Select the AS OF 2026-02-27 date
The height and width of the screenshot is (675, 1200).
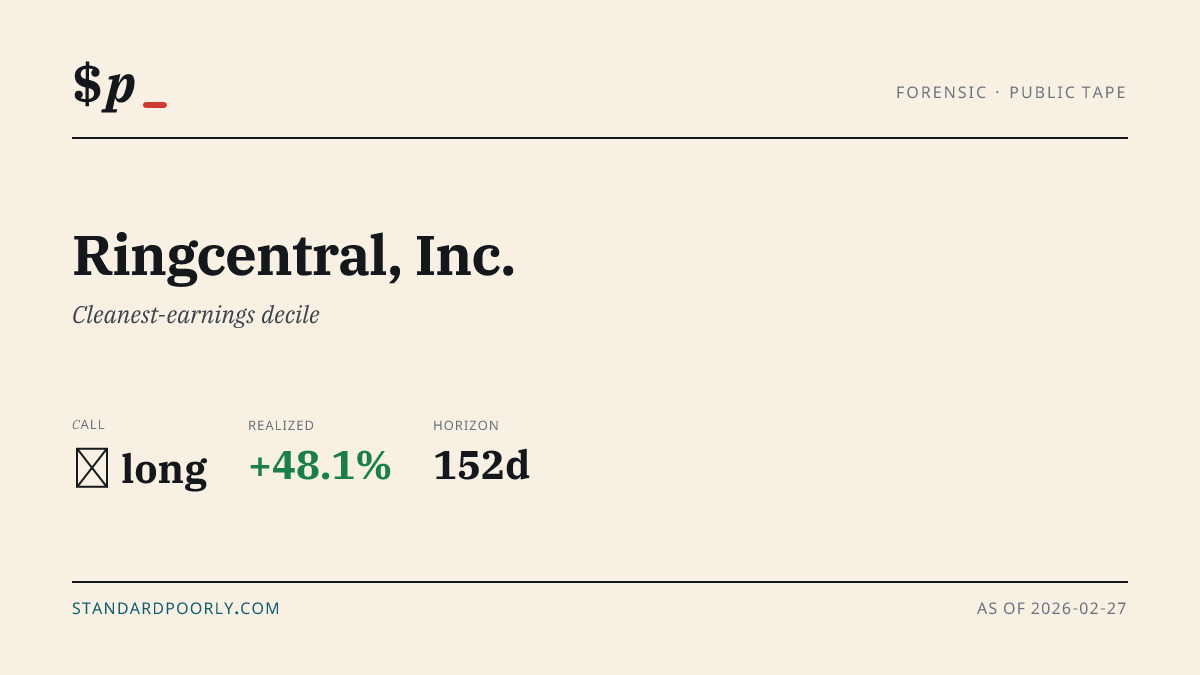coord(1052,608)
